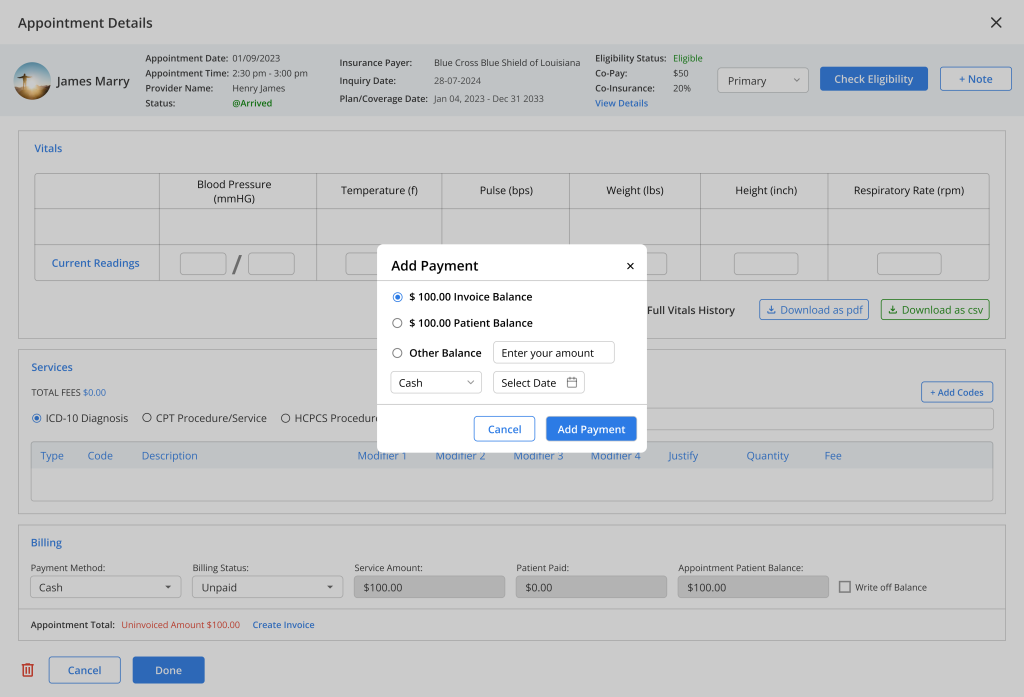Select the CPT Procedure/Service radio option
The height and width of the screenshot is (697, 1024).
(147, 418)
